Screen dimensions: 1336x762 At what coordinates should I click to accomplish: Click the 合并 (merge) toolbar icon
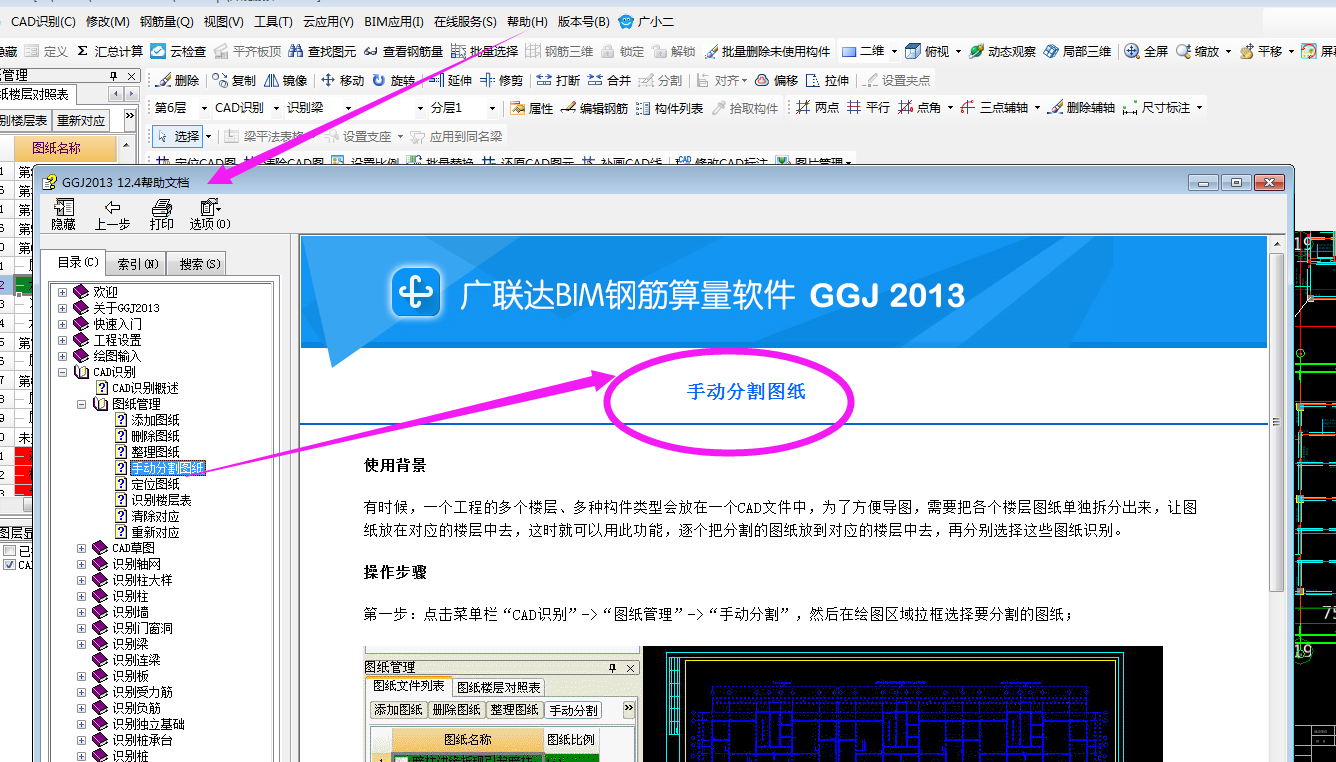pyautogui.click(x=595, y=80)
